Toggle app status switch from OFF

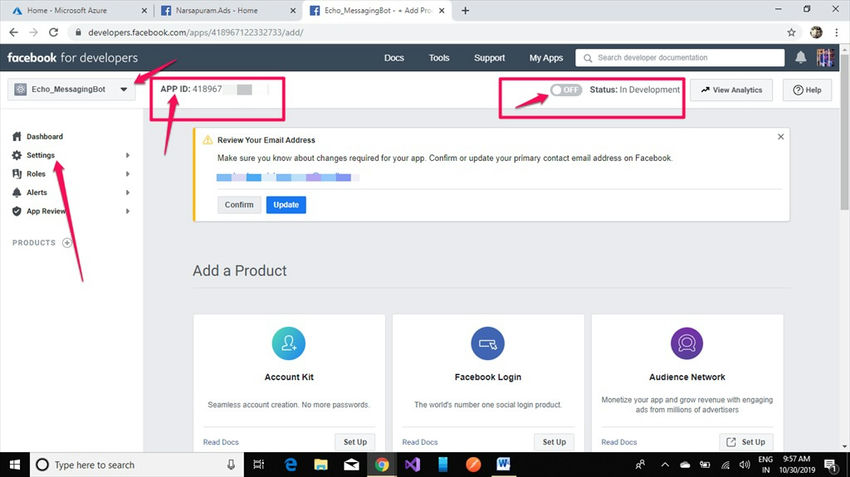tap(566, 90)
